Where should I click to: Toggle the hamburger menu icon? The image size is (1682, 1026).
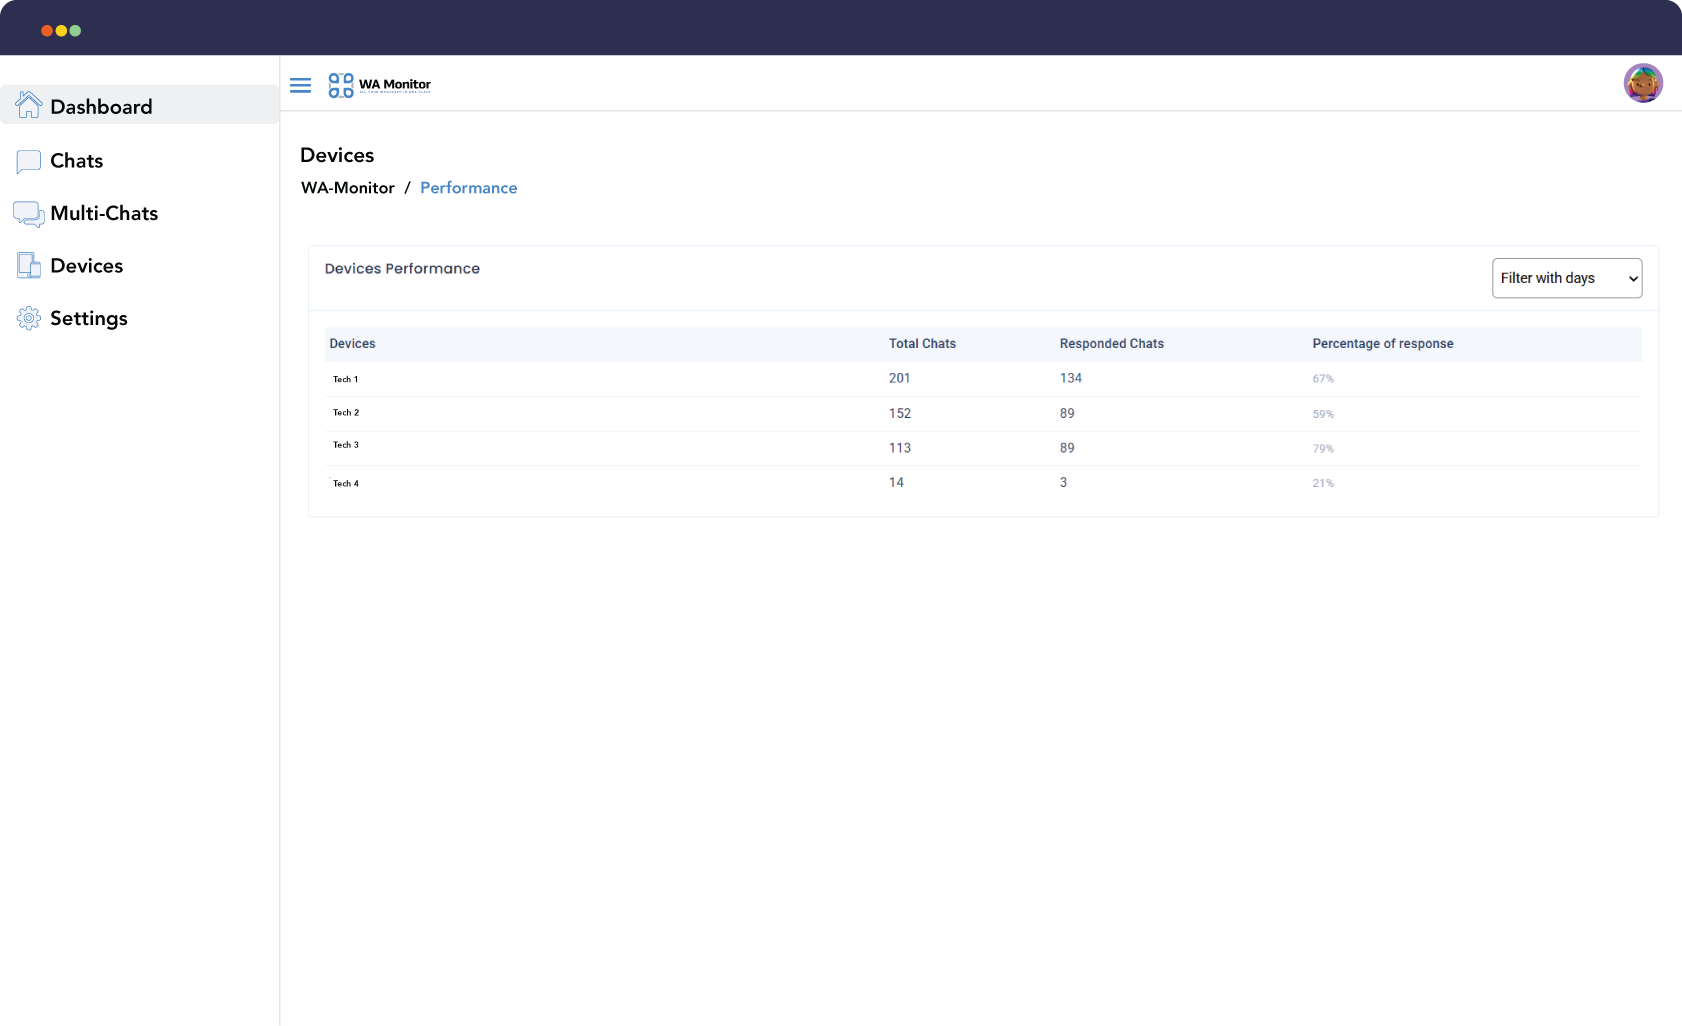300,85
